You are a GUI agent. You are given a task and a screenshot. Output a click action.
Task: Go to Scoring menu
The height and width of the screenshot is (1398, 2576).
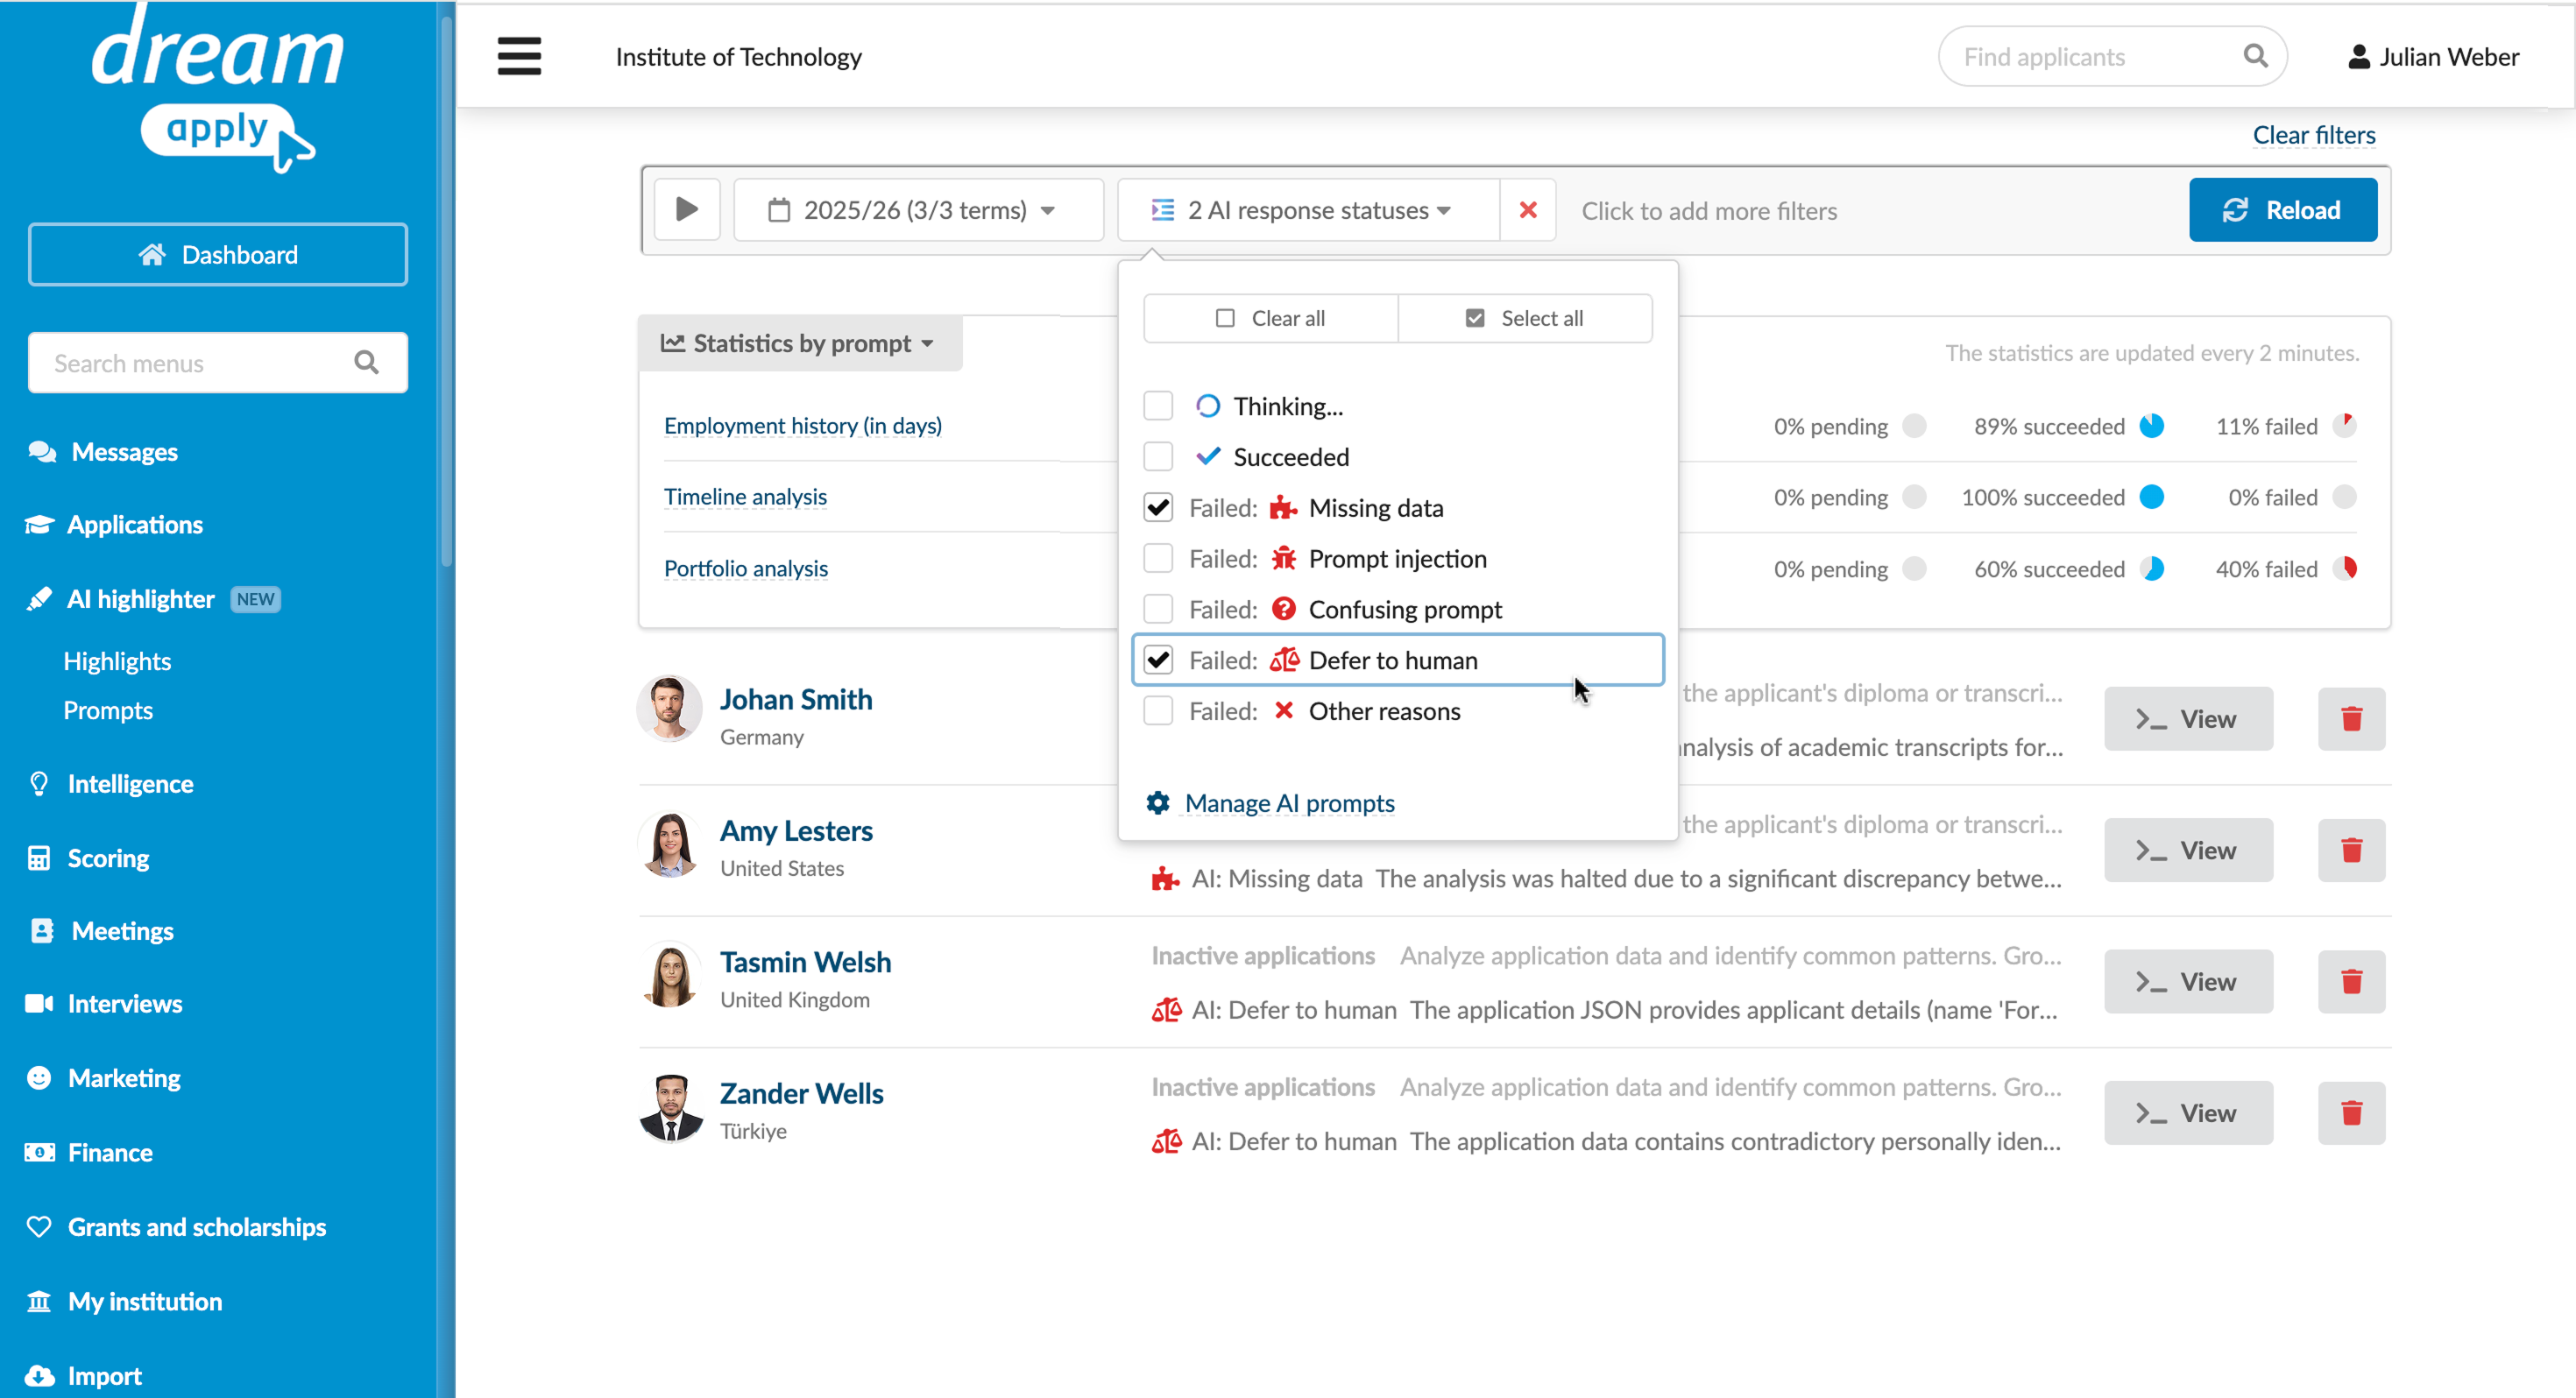point(108,858)
